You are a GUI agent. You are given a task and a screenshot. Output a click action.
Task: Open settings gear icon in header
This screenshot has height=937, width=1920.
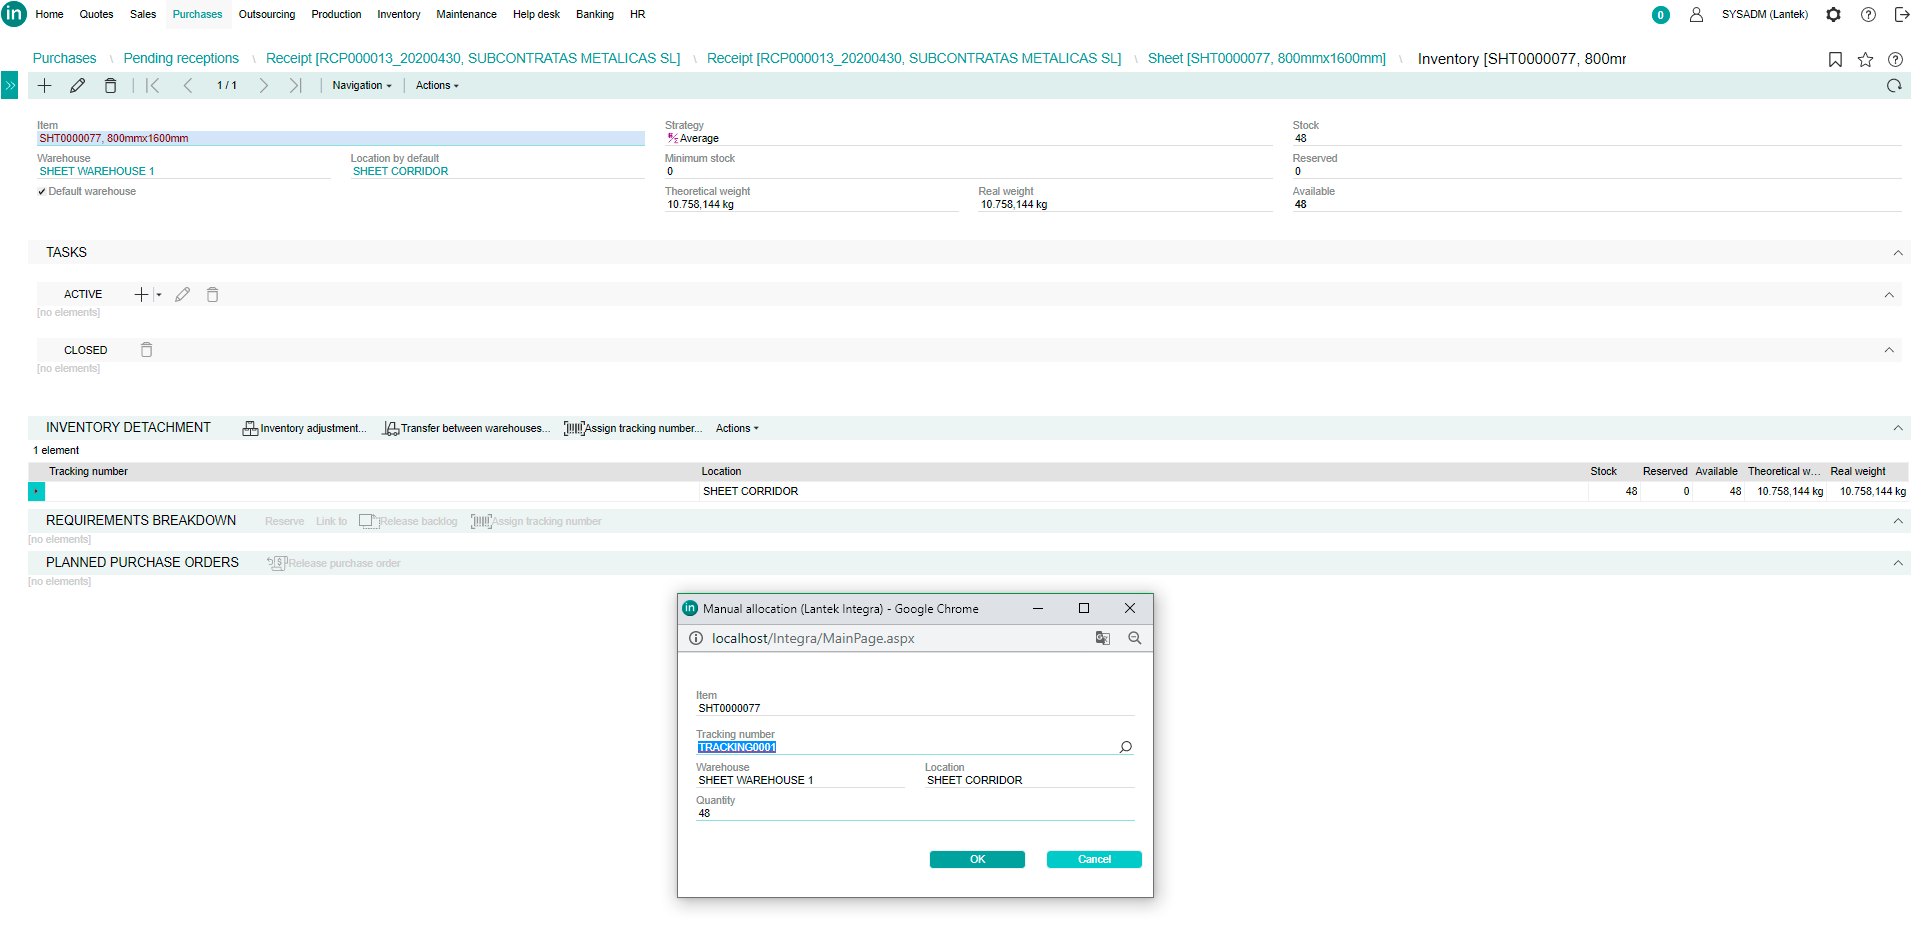tap(1833, 15)
